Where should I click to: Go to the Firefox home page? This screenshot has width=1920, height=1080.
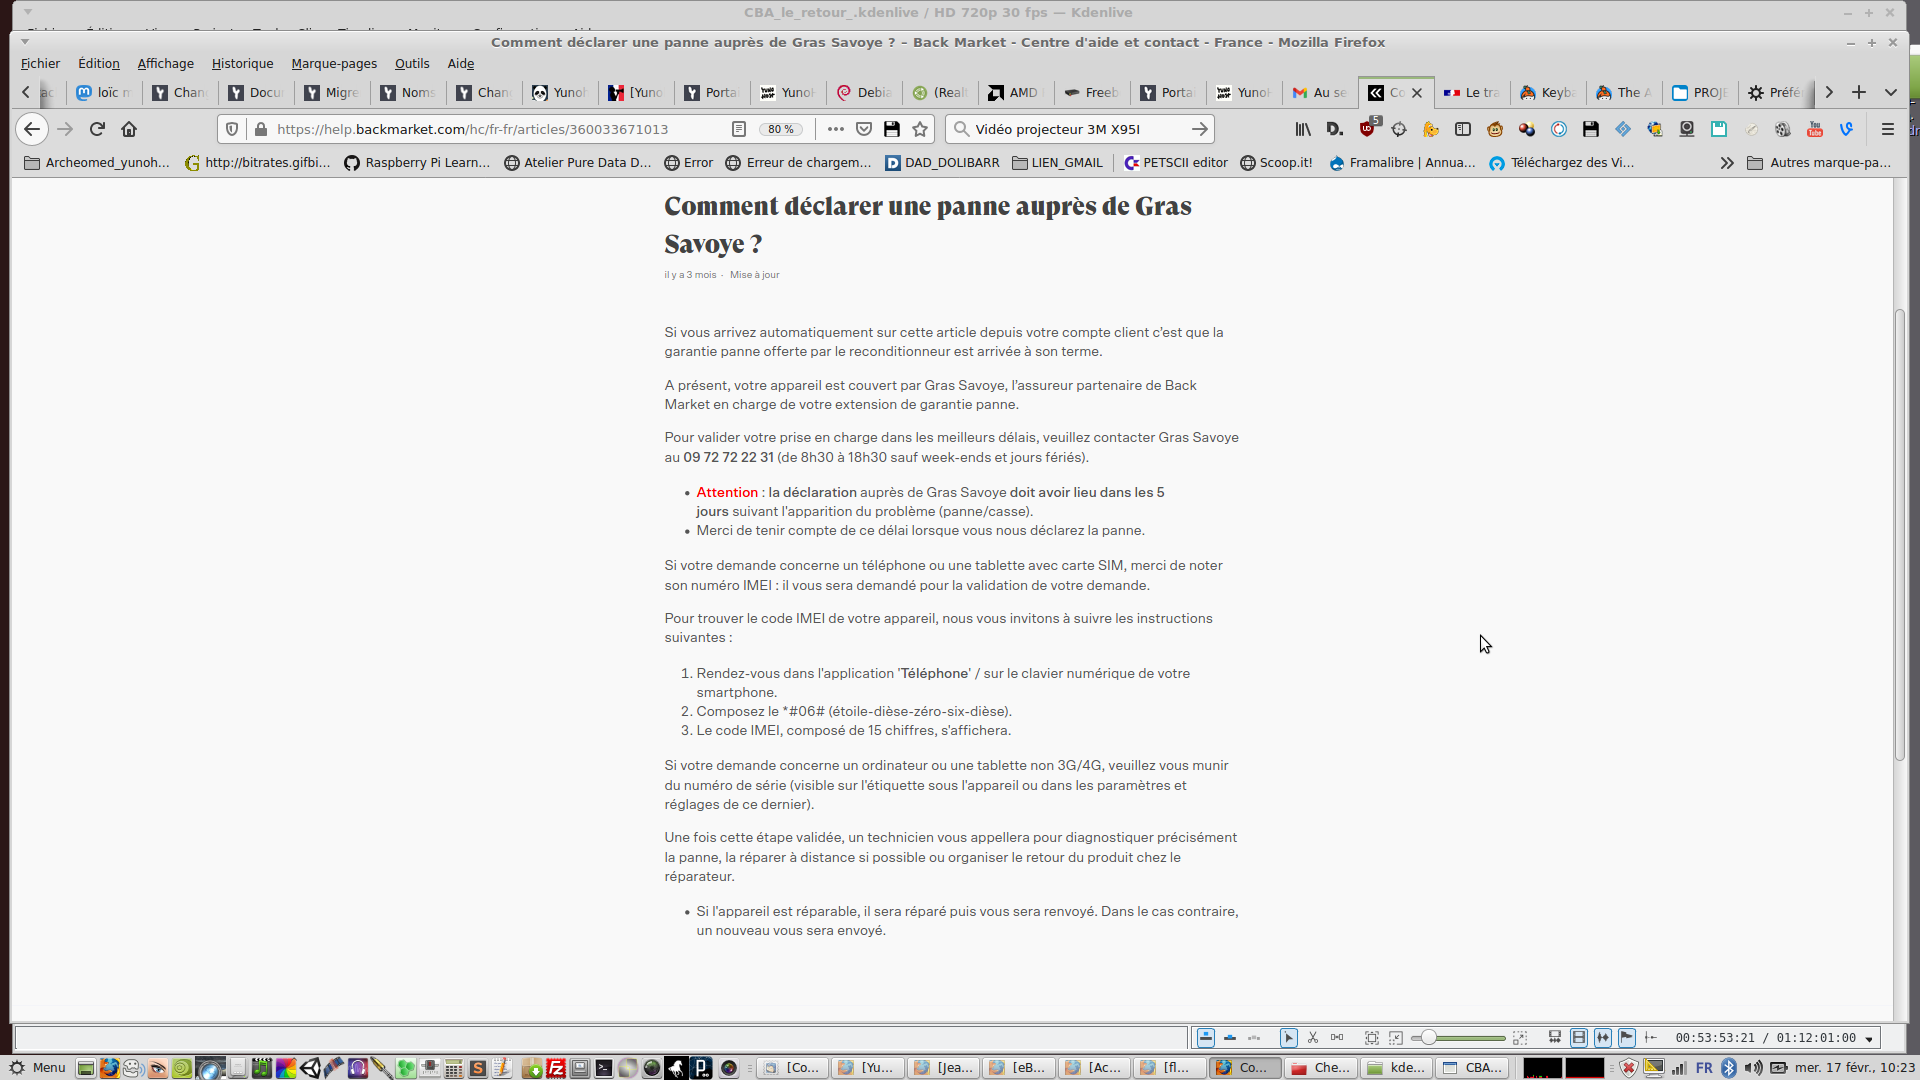click(129, 129)
